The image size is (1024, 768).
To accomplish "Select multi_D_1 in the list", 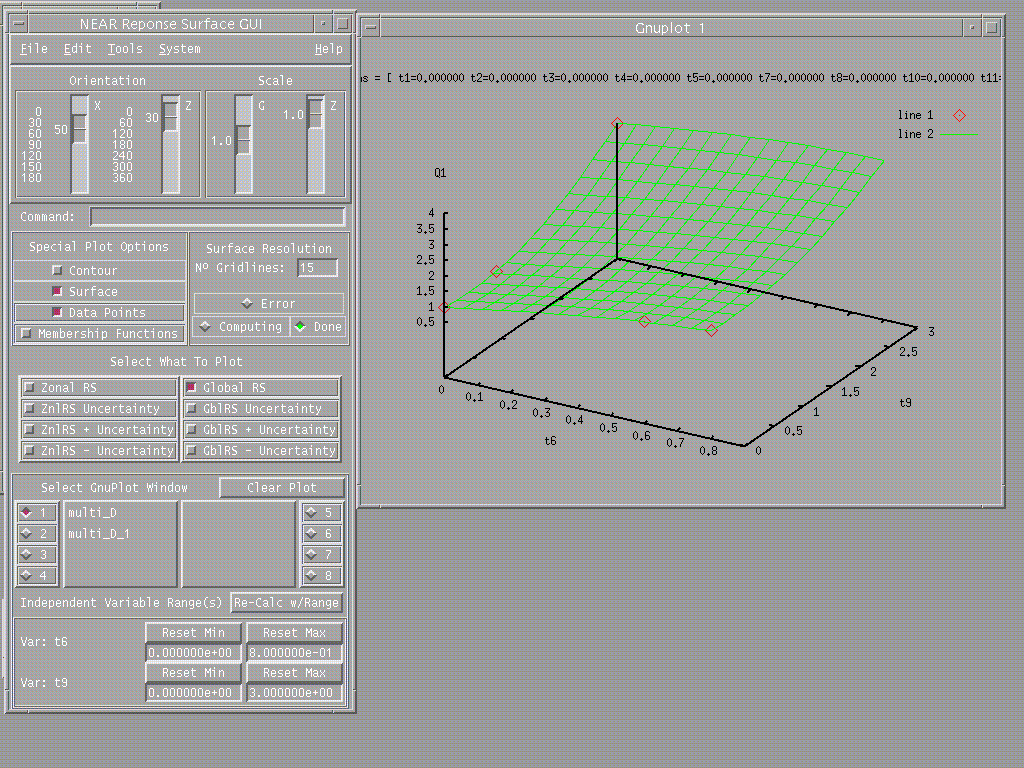I will click(99, 534).
